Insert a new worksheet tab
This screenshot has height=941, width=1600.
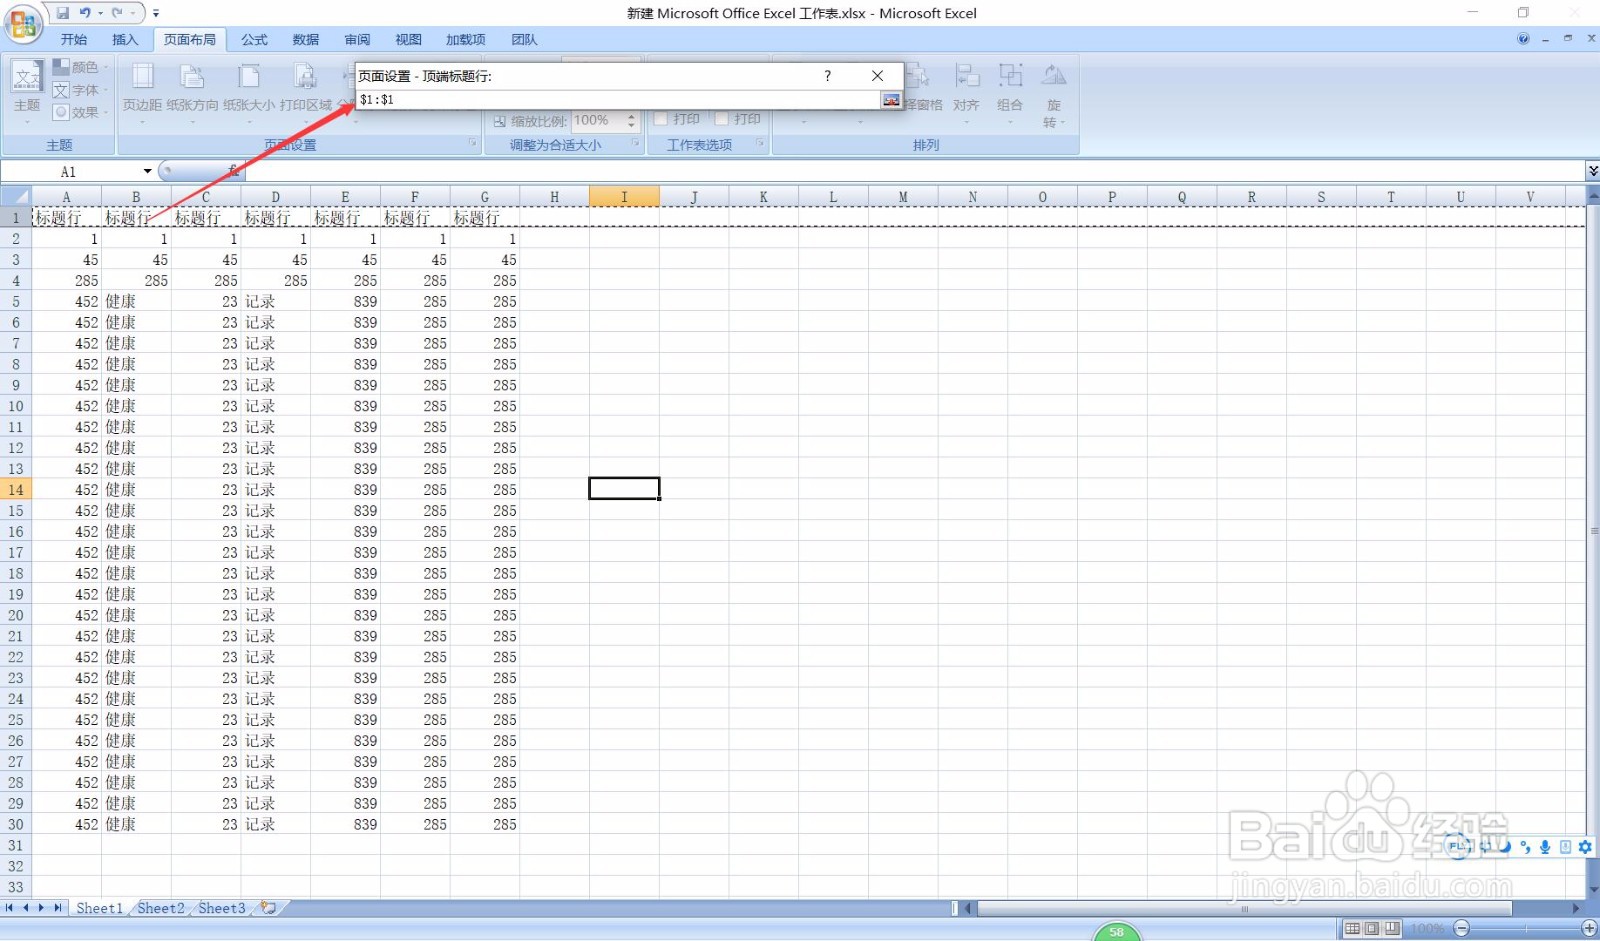click(x=269, y=908)
